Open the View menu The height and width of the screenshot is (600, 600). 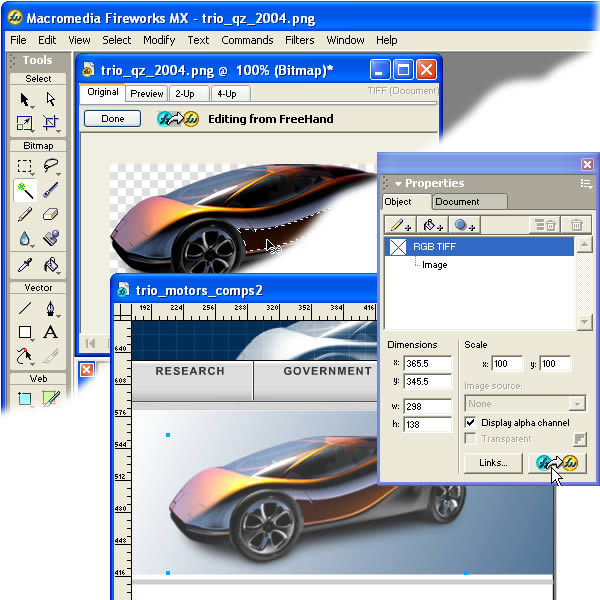coord(79,40)
